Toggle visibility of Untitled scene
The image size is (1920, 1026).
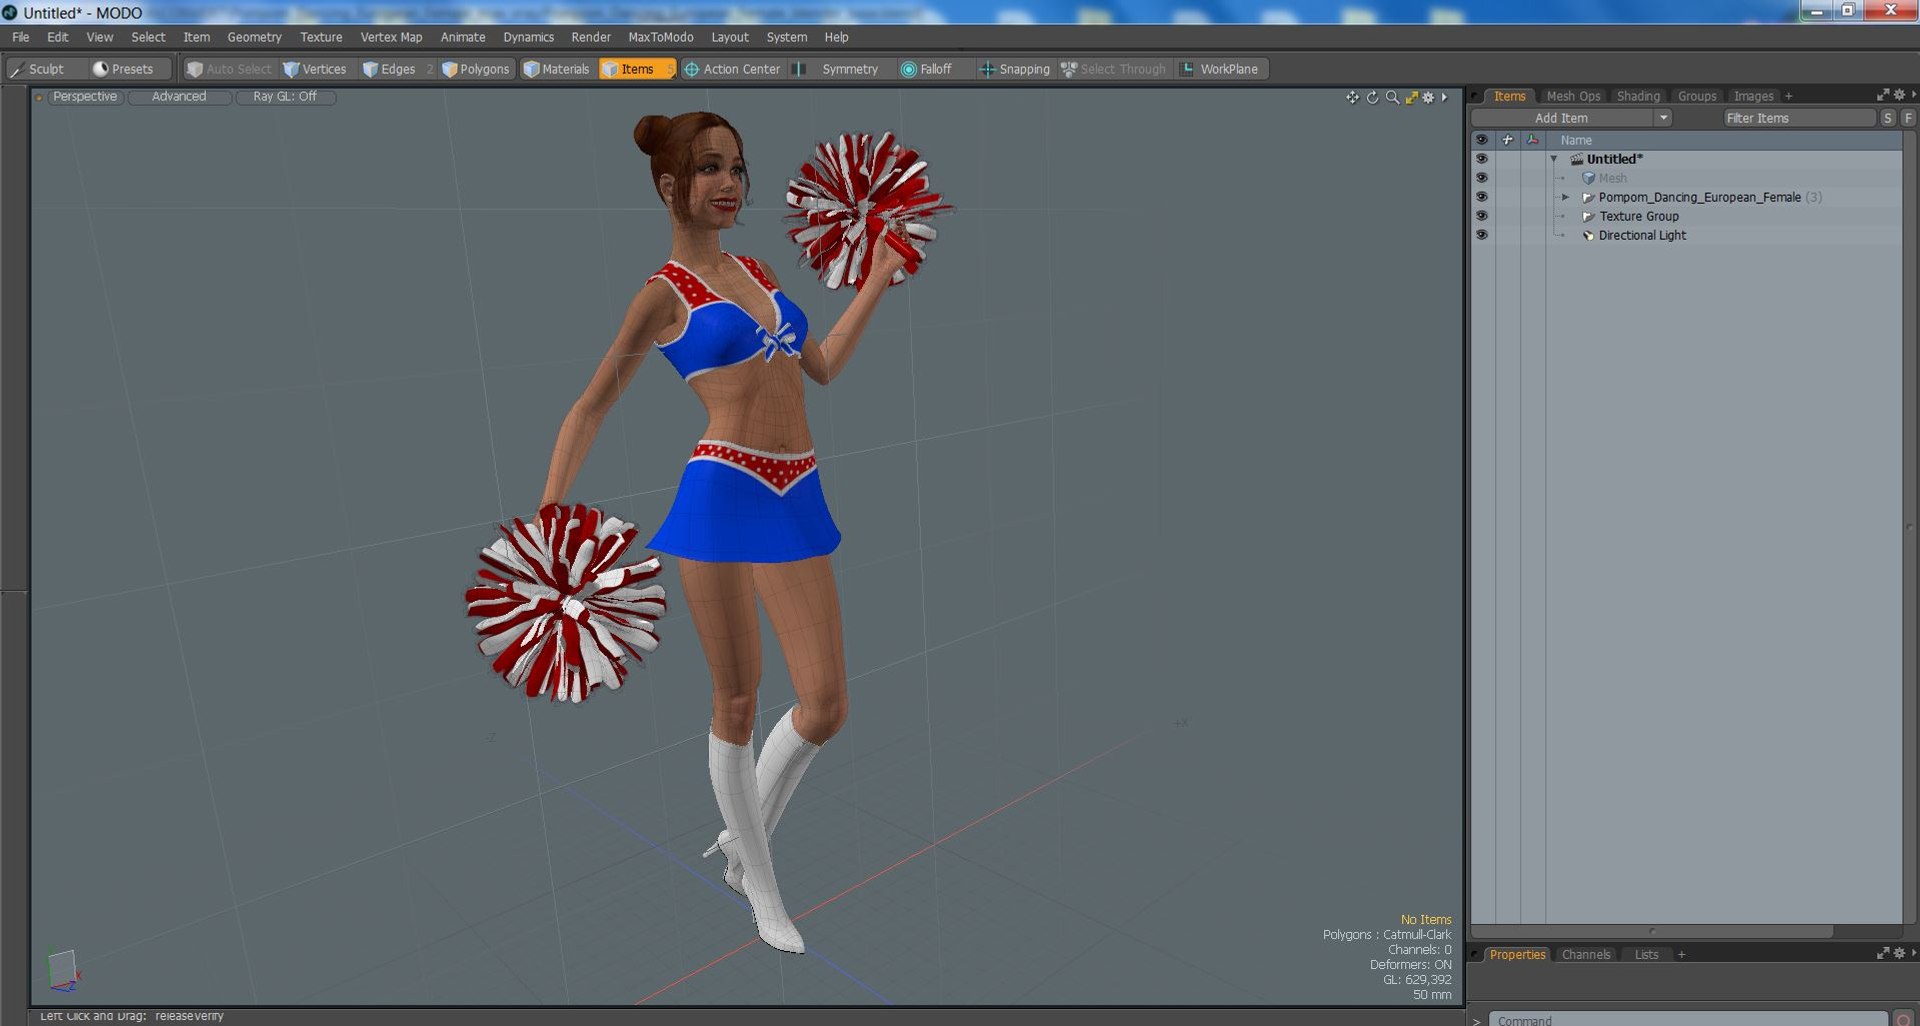1482,159
